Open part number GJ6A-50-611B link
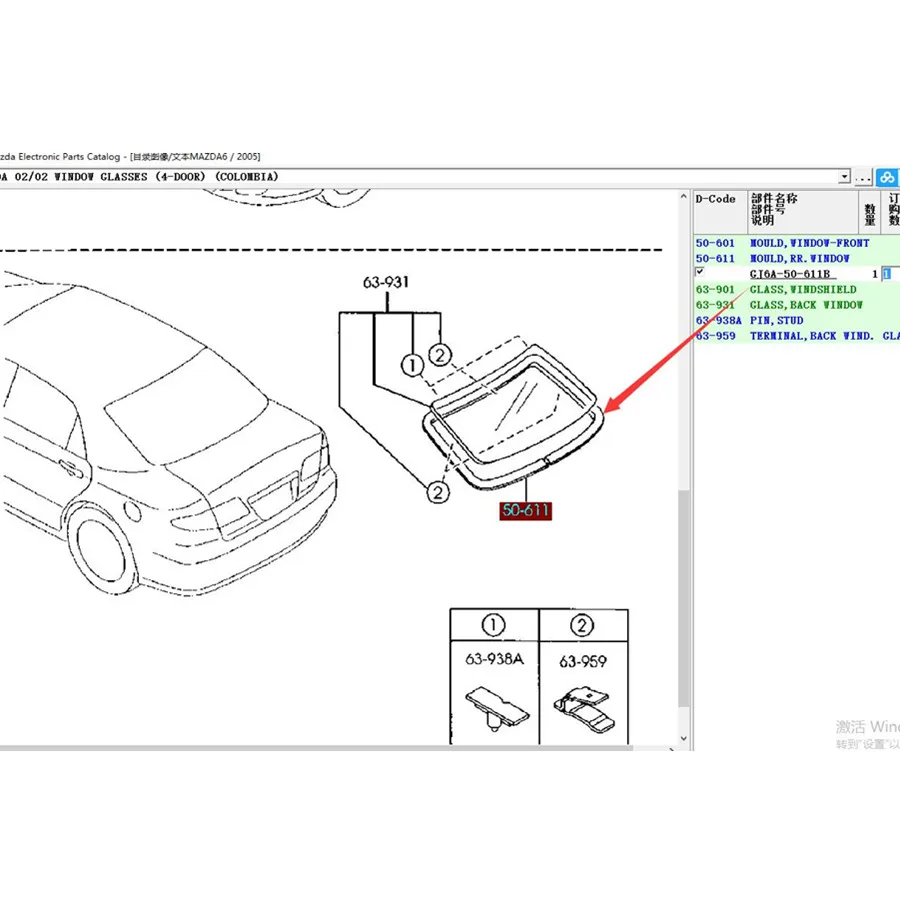Screen dimensions: 900x900 click(x=790, y=274)
